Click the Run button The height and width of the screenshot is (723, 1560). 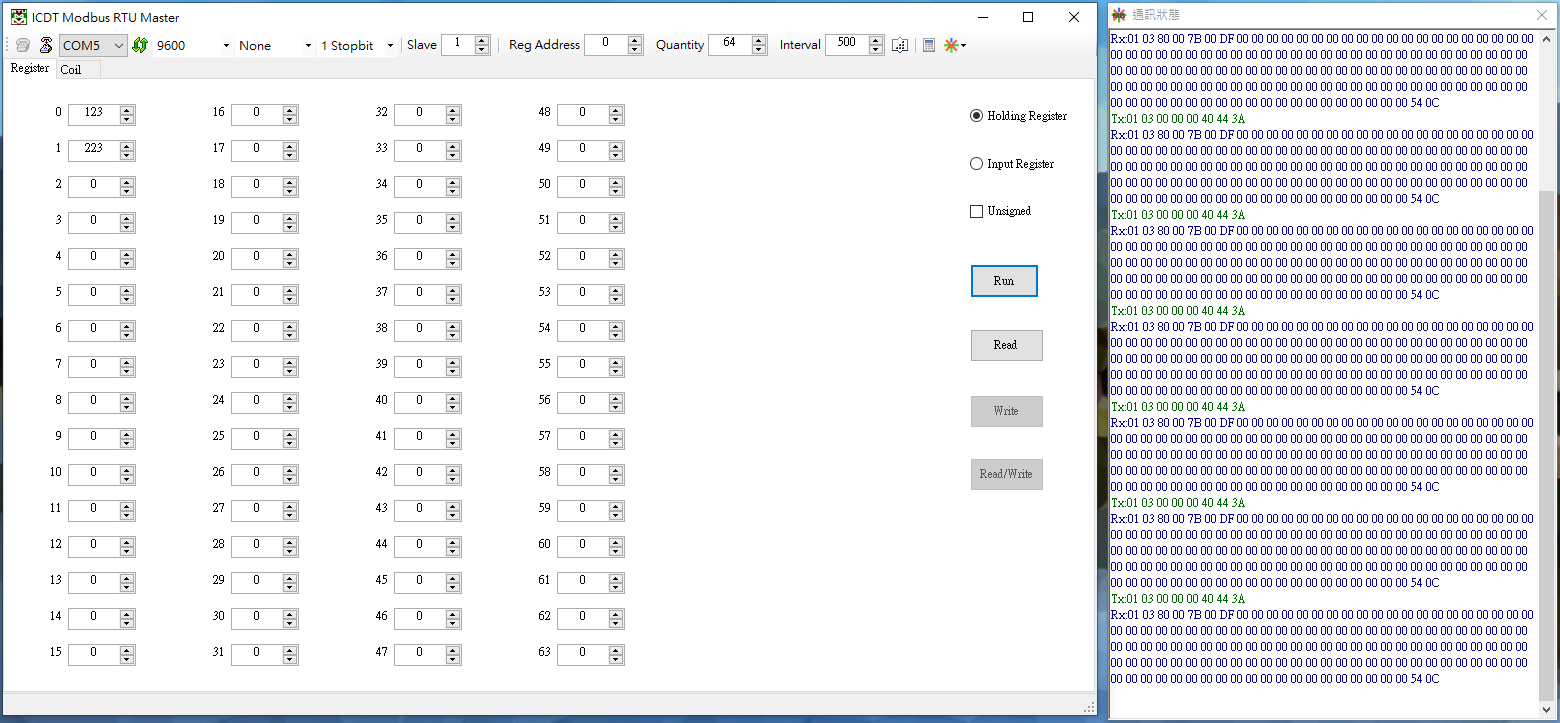pyautogui.click(x=1004, y=281)
